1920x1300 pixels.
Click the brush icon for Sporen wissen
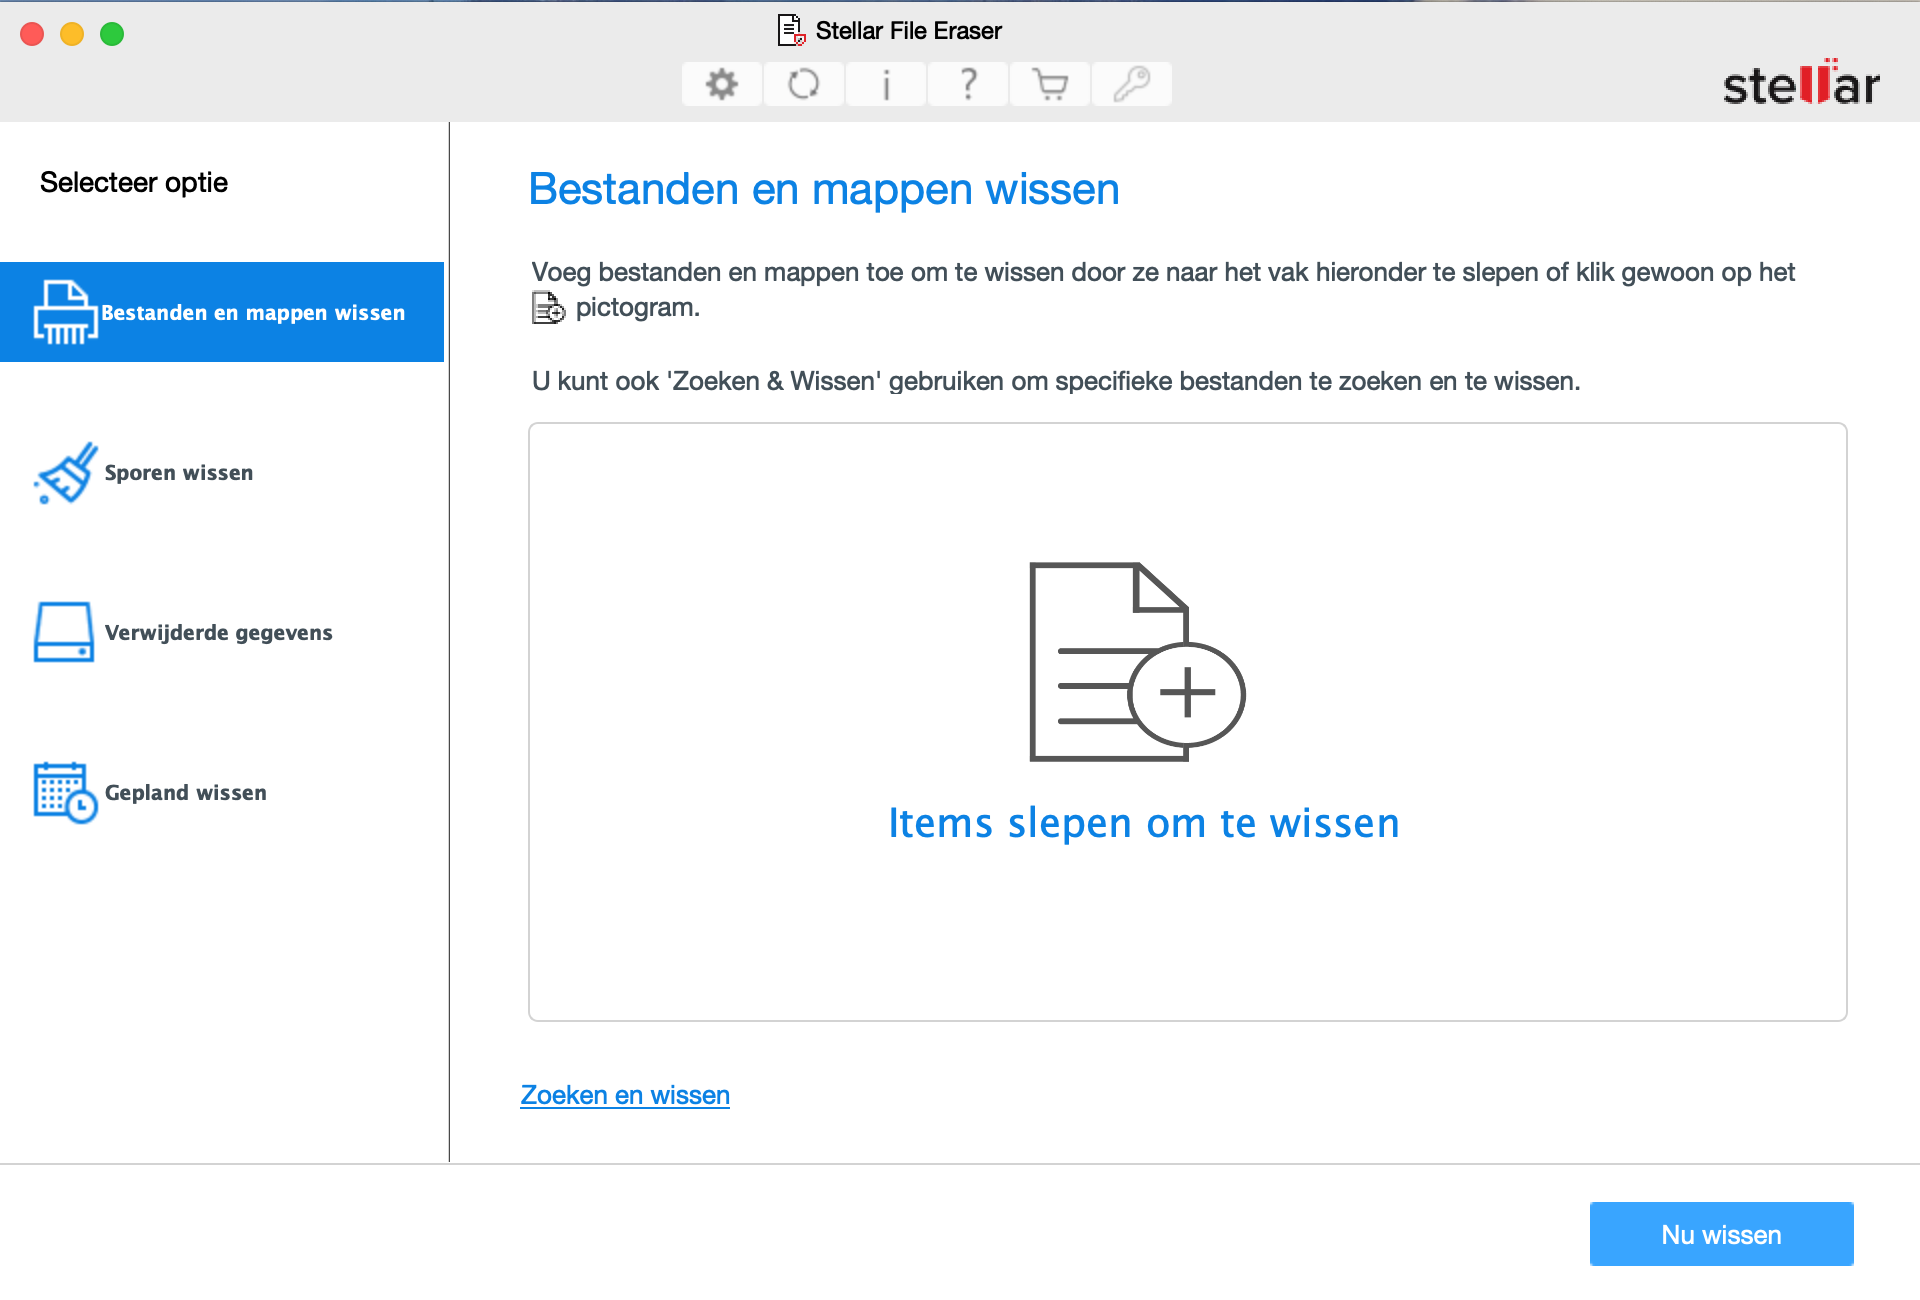tap(66, 473)
